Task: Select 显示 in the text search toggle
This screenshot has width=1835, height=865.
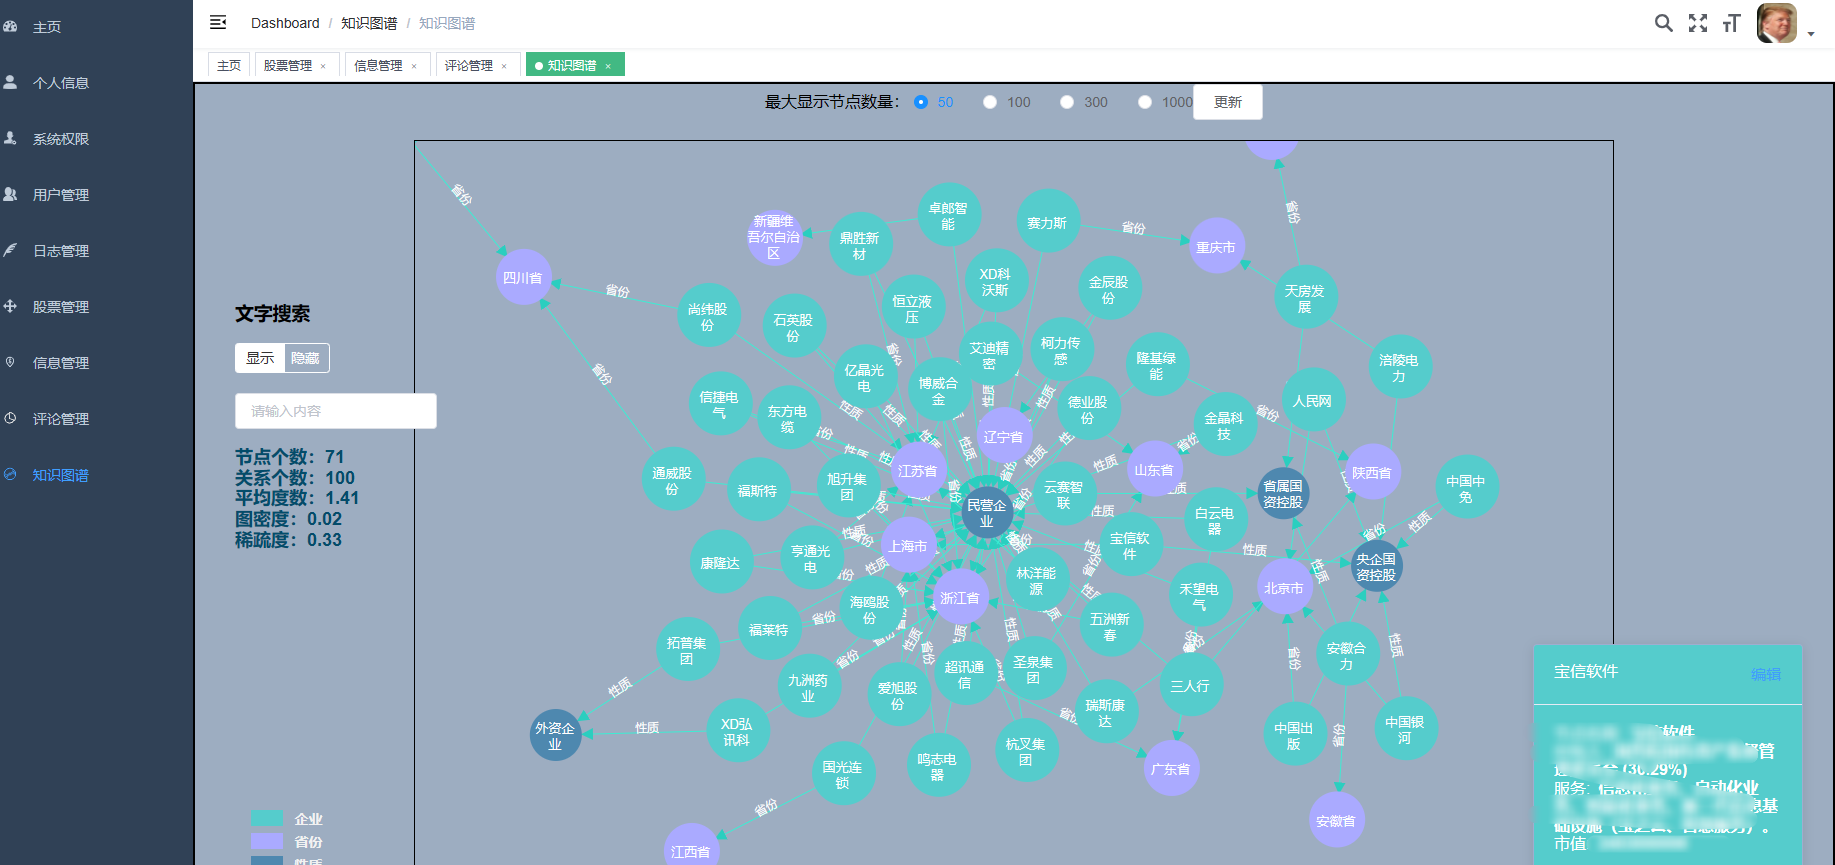Action: tap(260, 358)
